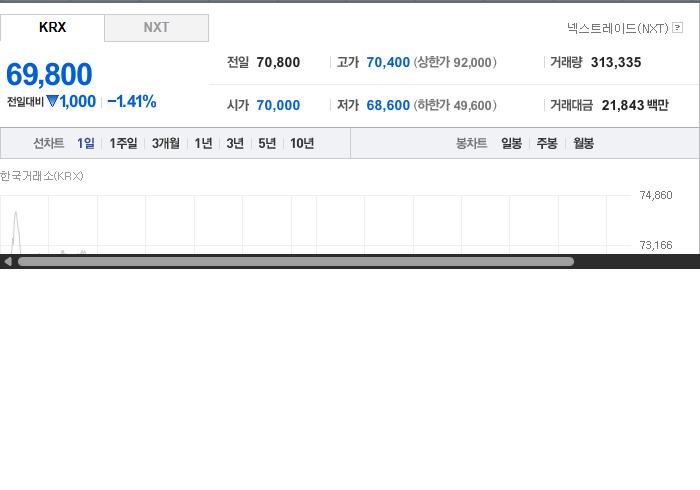Open the Nextrade (NXT) help question-mark icon
The image size is (700, 490).
677,28
